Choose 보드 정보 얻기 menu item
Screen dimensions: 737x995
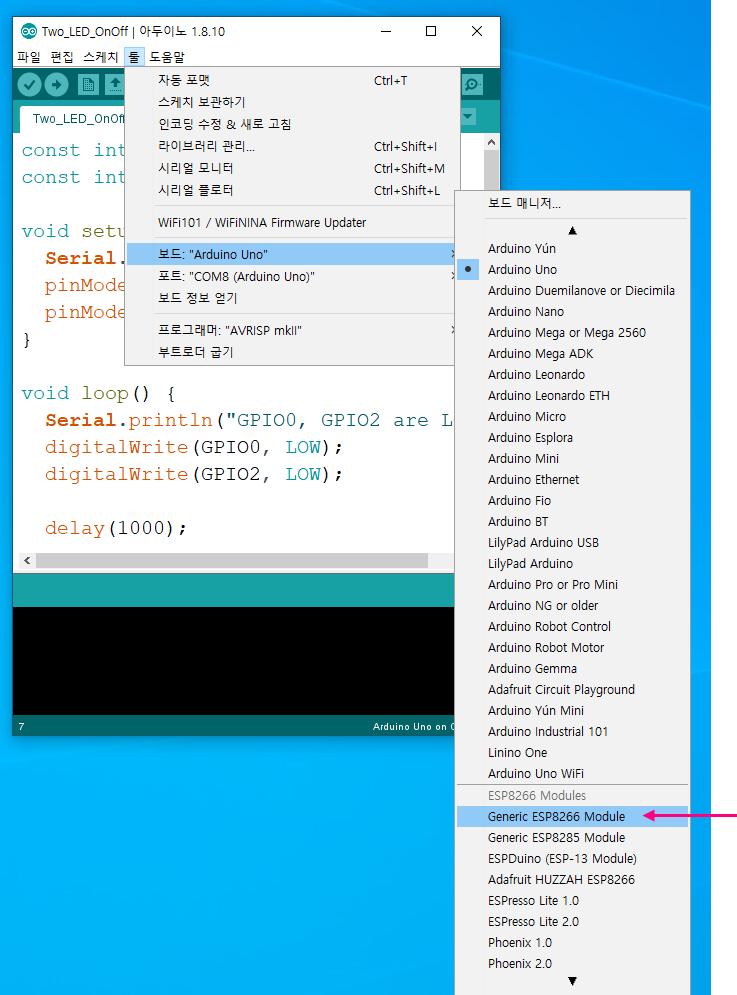click(290, 298)
